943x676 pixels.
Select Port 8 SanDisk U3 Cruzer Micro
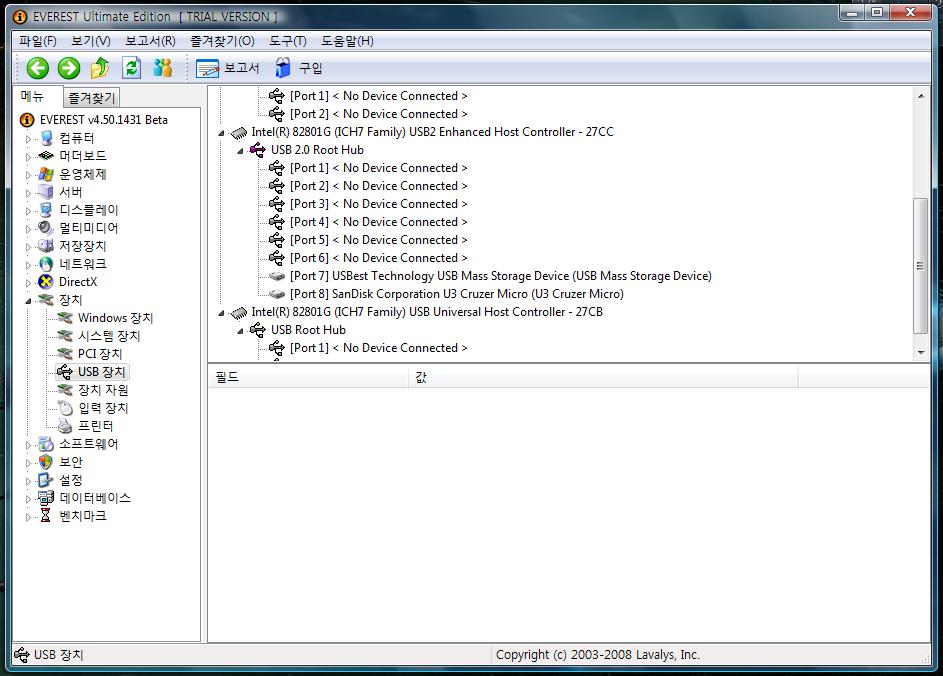pyautogui.click(x=456, y=293)
